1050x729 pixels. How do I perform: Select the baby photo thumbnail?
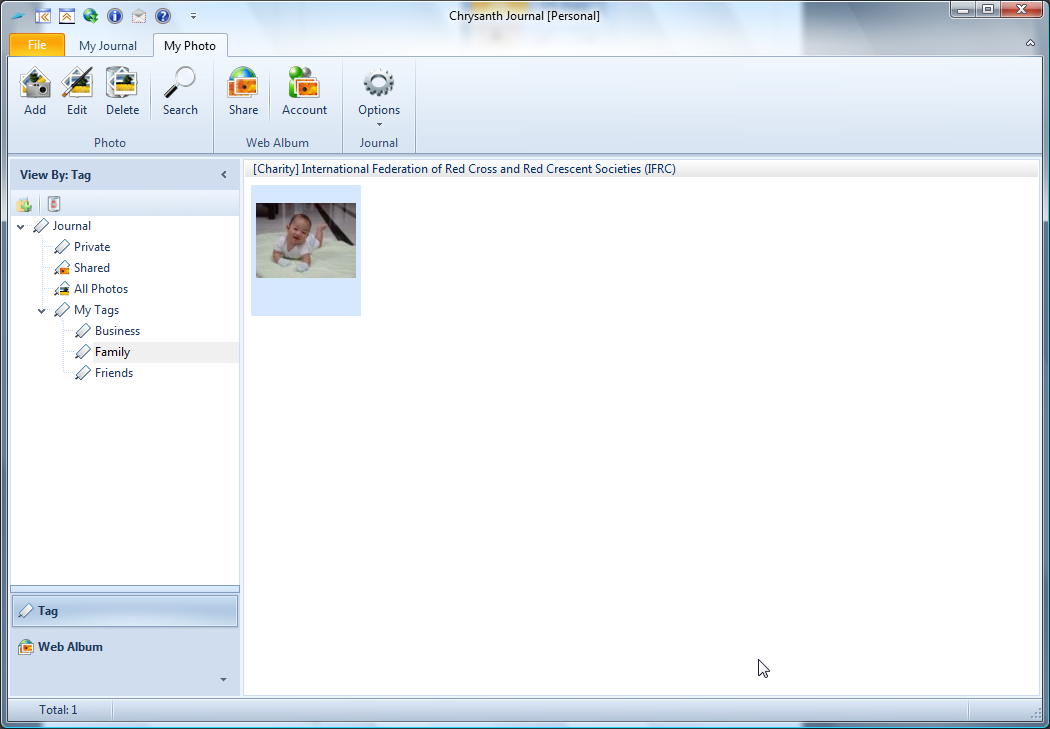[x=306, y=241]
